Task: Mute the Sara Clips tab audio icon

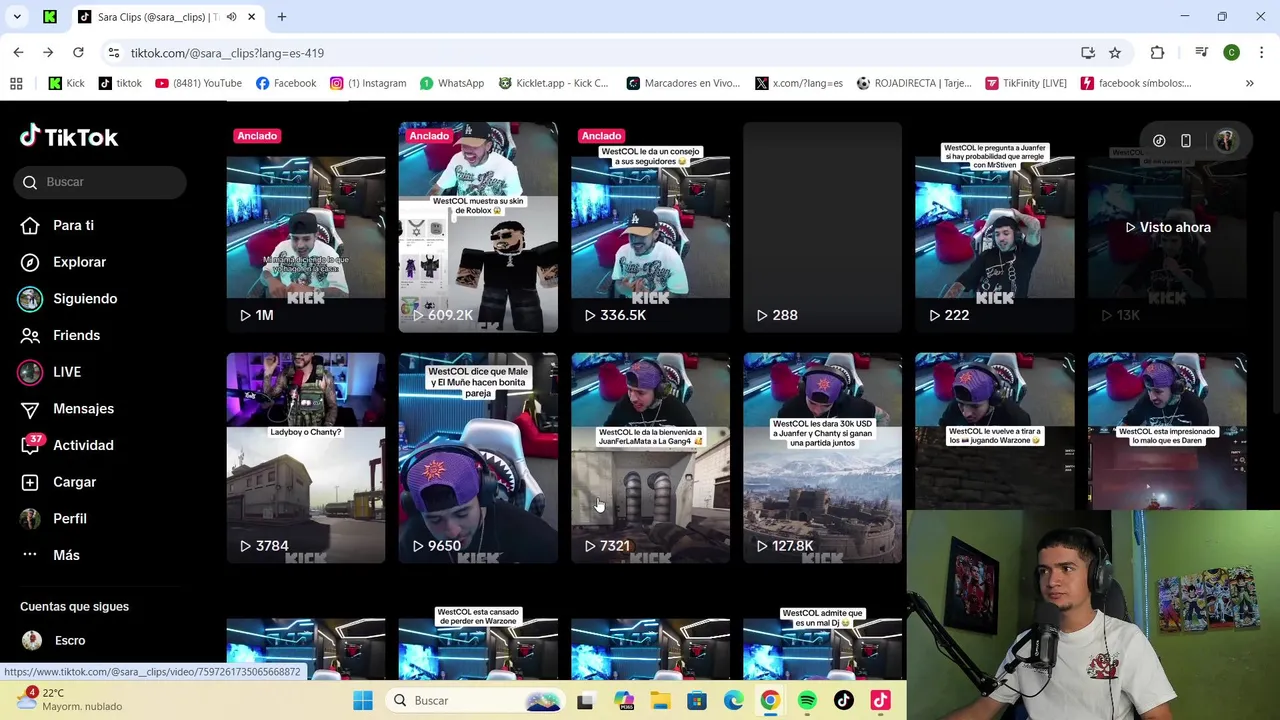Action: 231,17
